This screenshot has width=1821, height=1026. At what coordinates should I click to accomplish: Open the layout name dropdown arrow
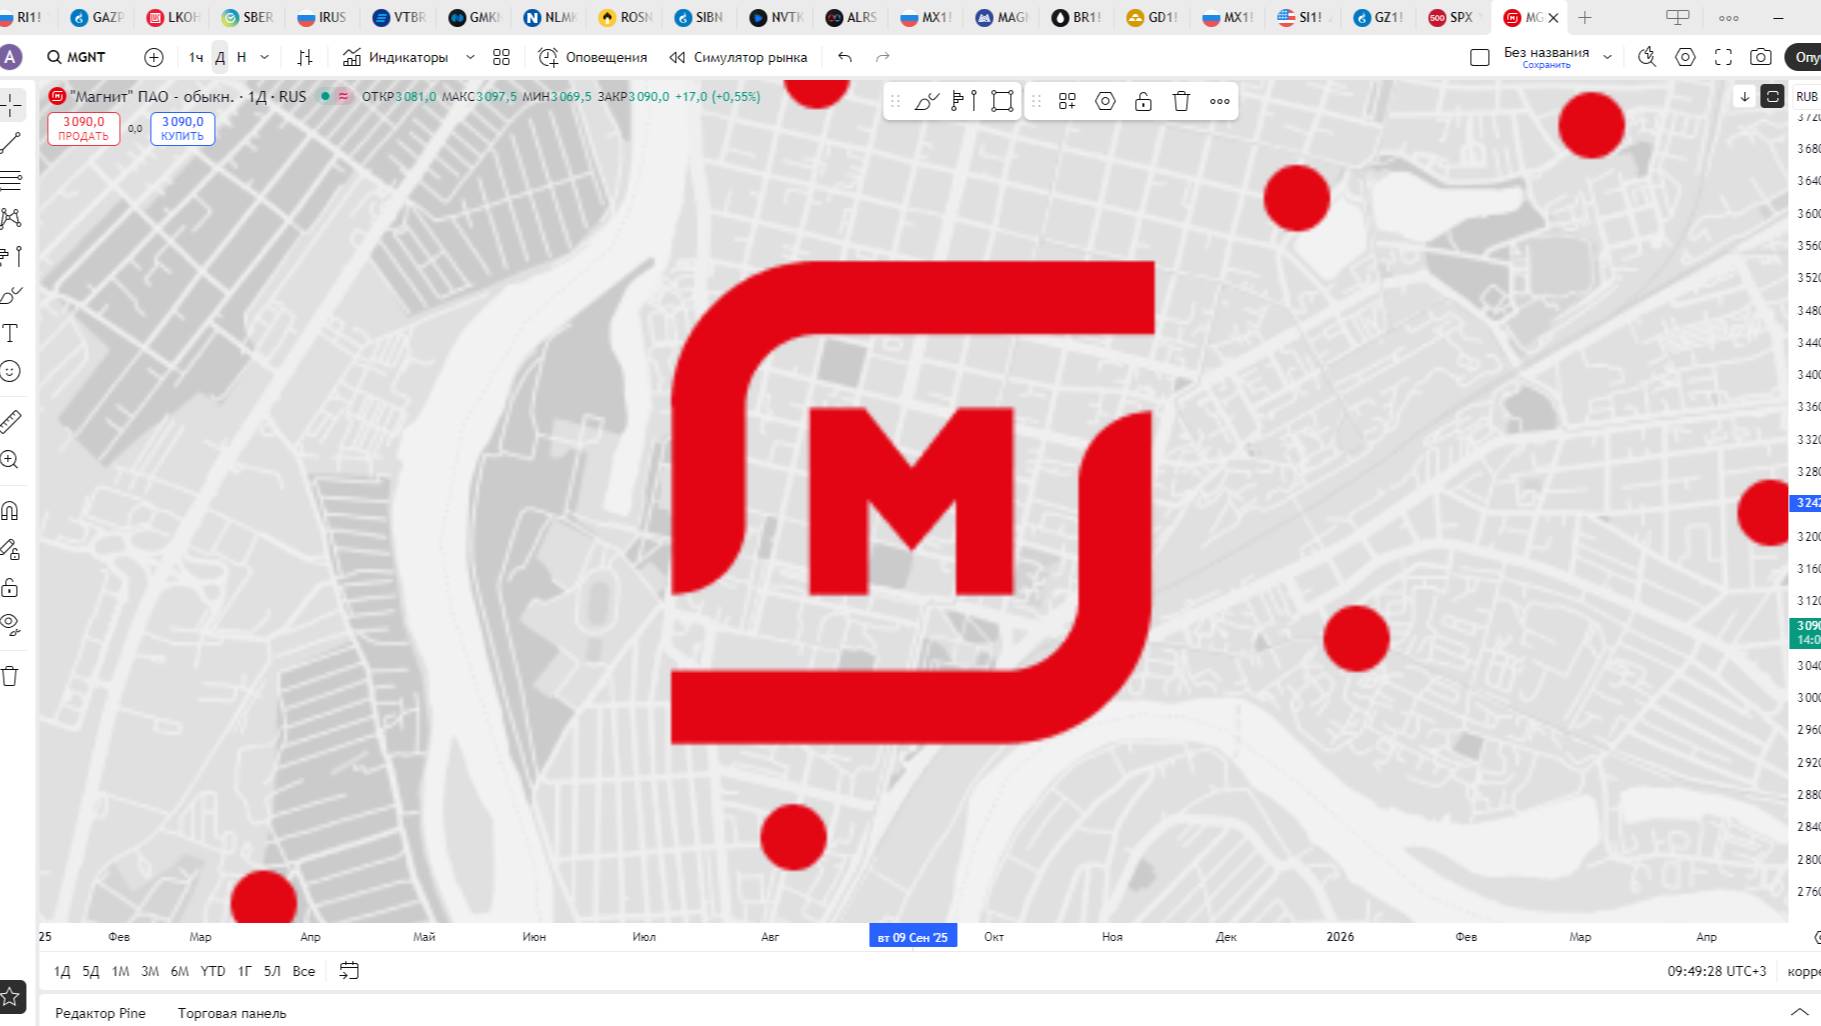point(1607,57)
